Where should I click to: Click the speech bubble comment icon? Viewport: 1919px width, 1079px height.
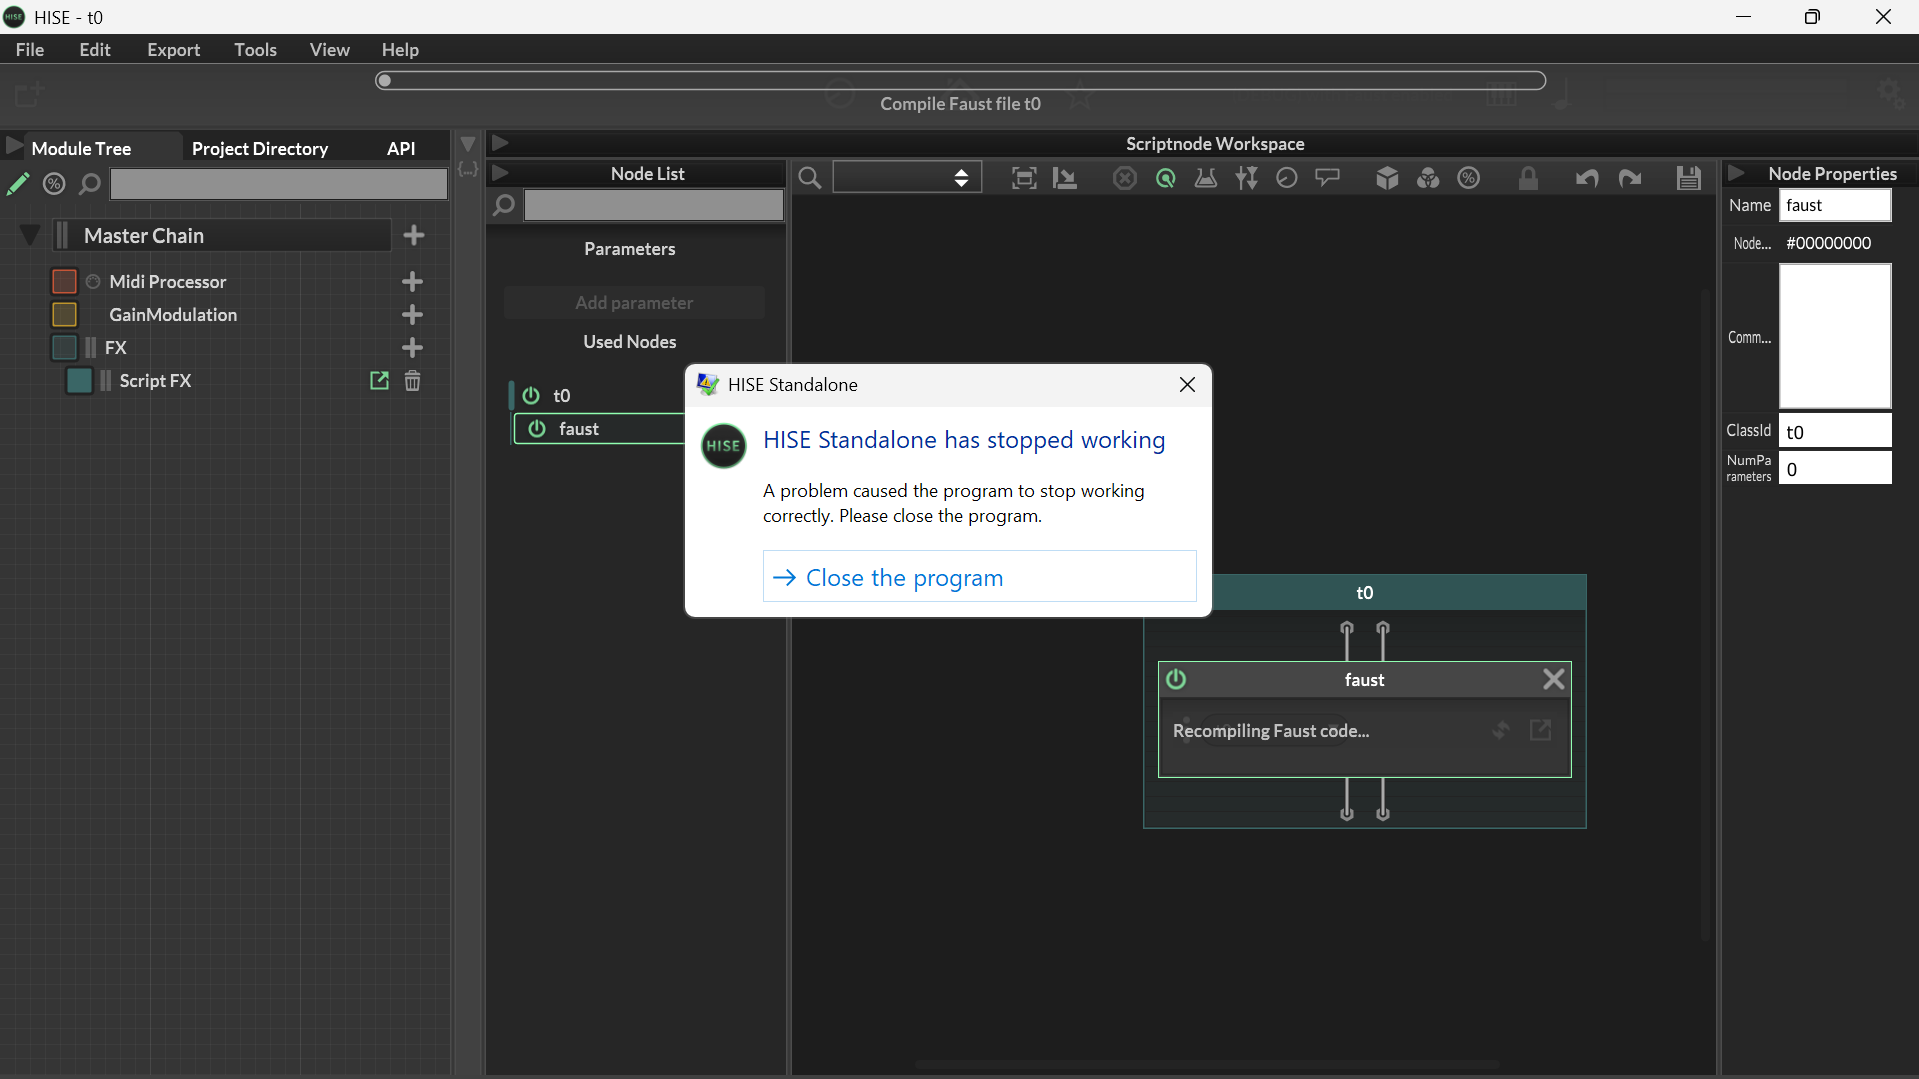tap(1328, 178)
